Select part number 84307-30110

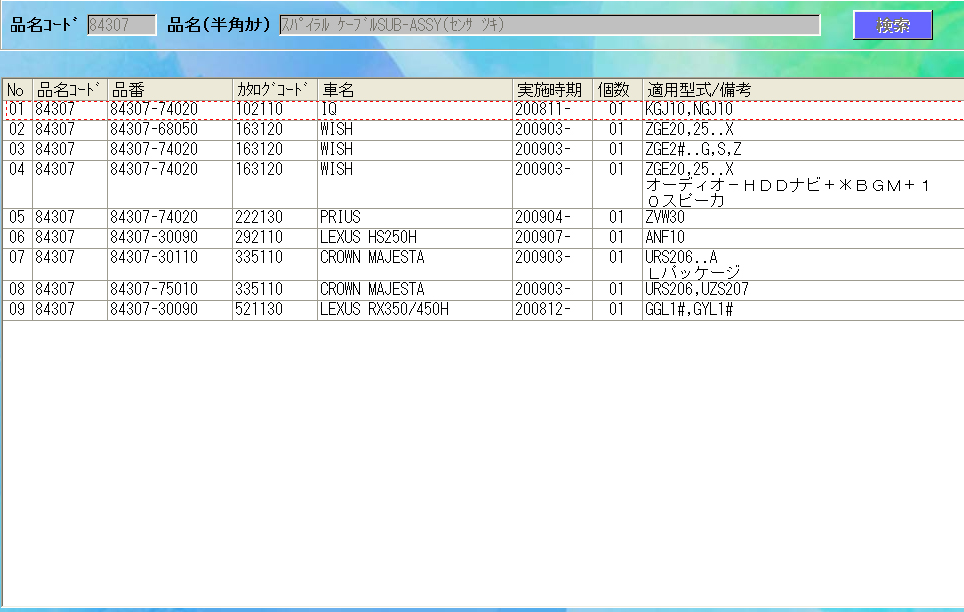pos(170,264)
